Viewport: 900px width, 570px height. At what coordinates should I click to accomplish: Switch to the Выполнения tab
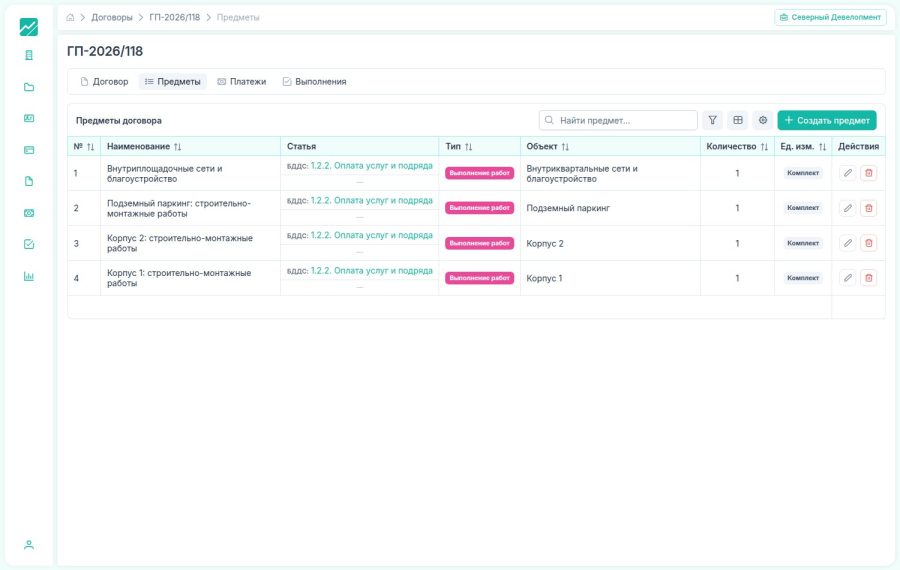click(315, 82)
